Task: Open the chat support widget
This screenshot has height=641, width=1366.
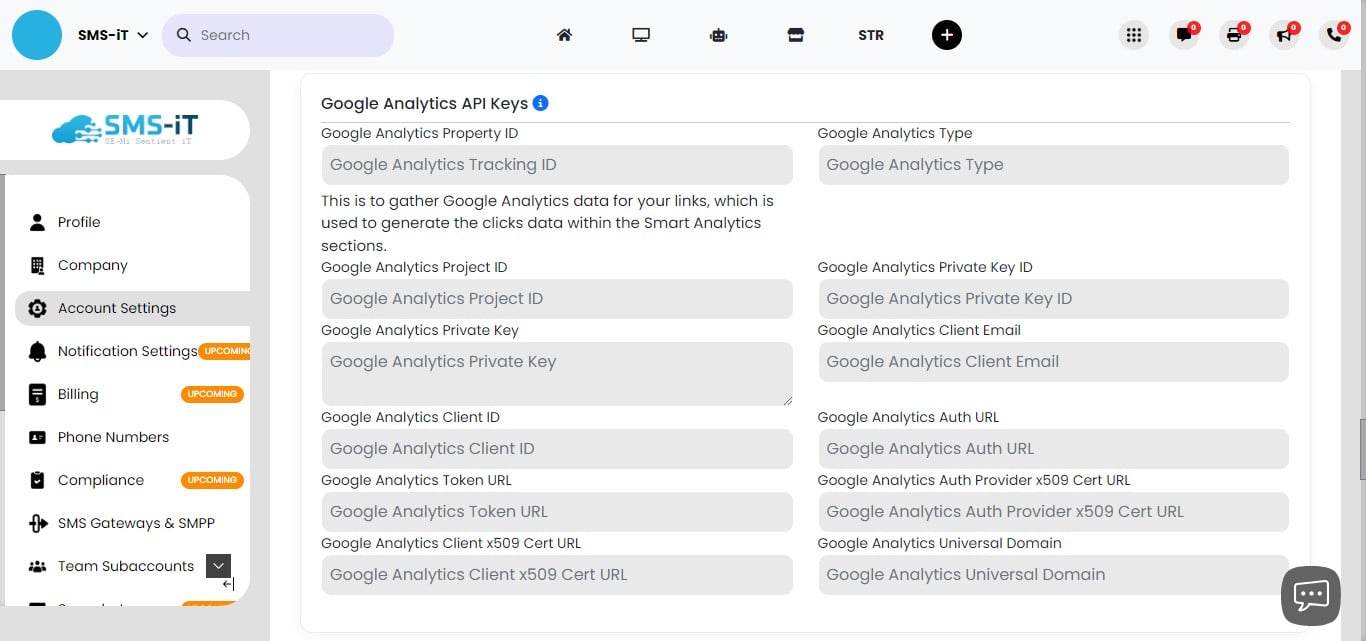Action: [x=1310, y=595]
